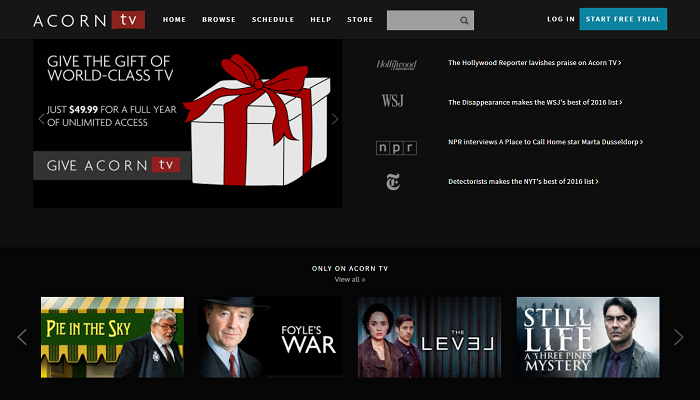Show next shows in Only on Acorn TV carousel
Image resolution: width=700 pixels, height=400 pixels.
tap(679, 337)
